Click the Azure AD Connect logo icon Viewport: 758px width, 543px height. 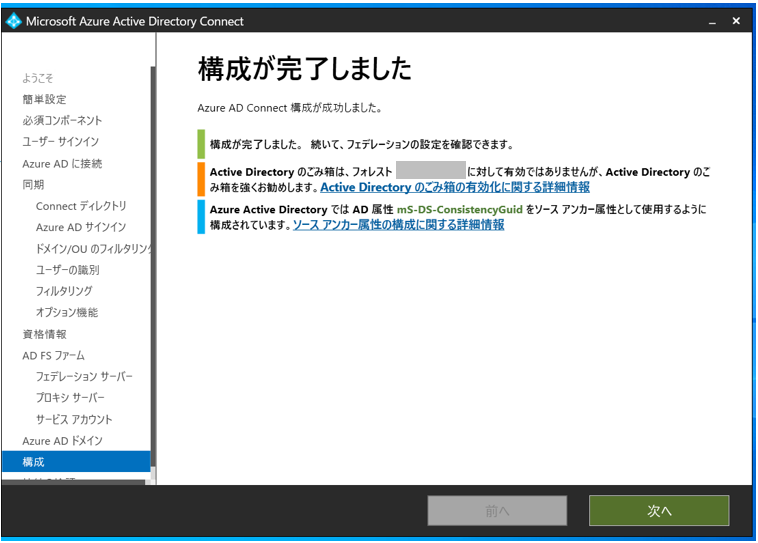[x=14, y=21]
